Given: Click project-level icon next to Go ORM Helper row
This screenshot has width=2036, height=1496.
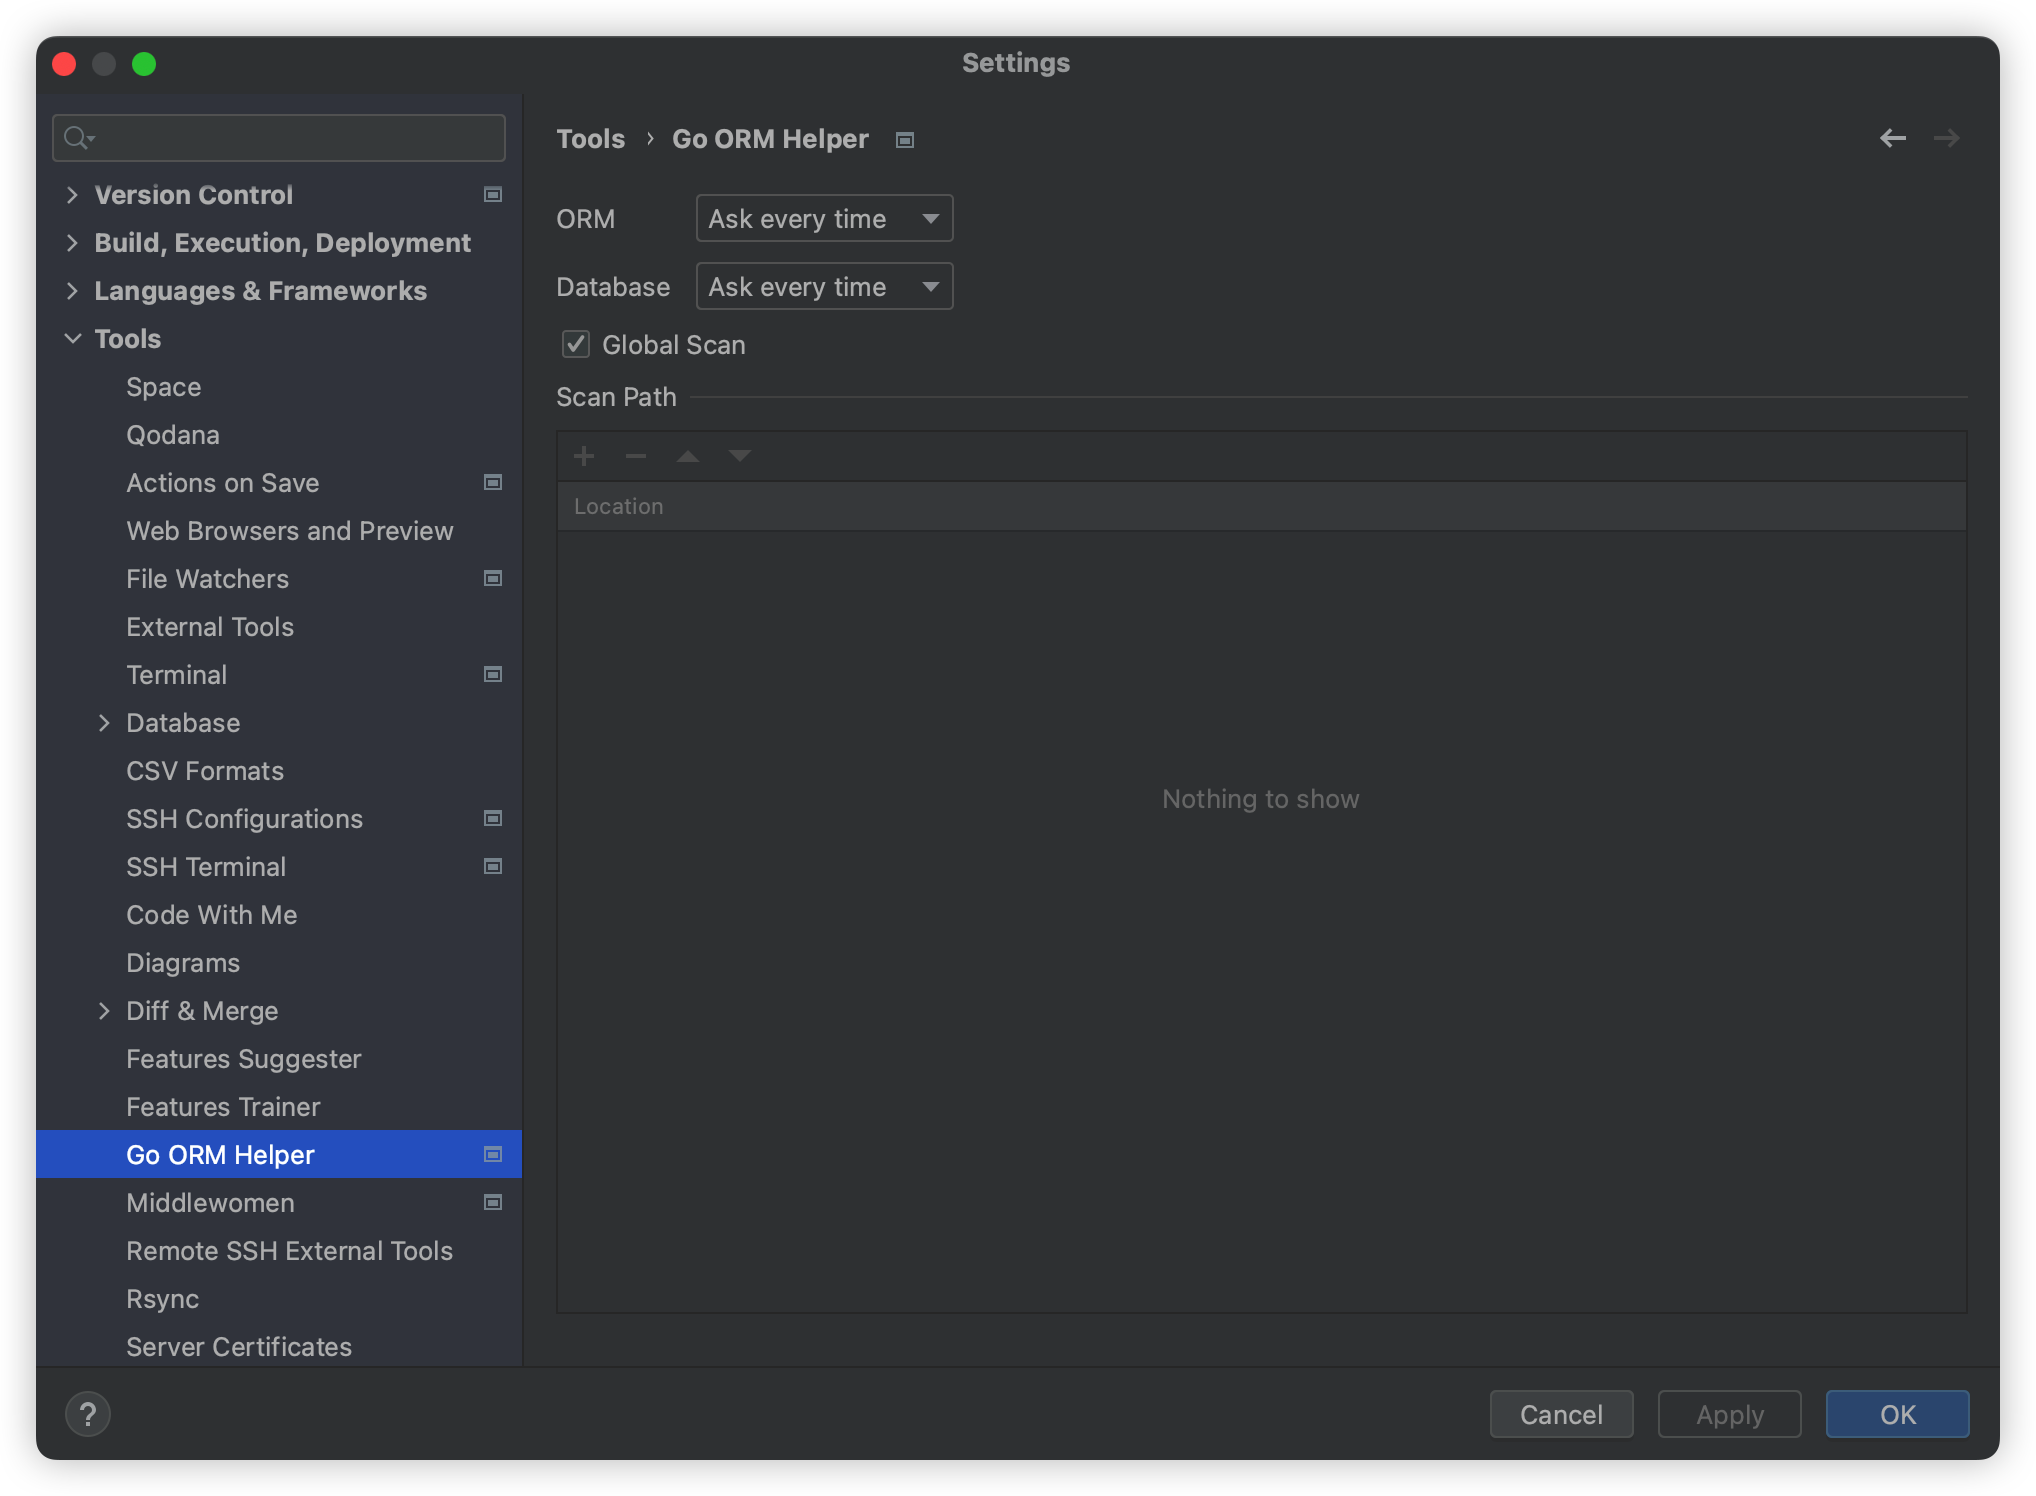Looking at the screenshot, I should coord(493,1154).
